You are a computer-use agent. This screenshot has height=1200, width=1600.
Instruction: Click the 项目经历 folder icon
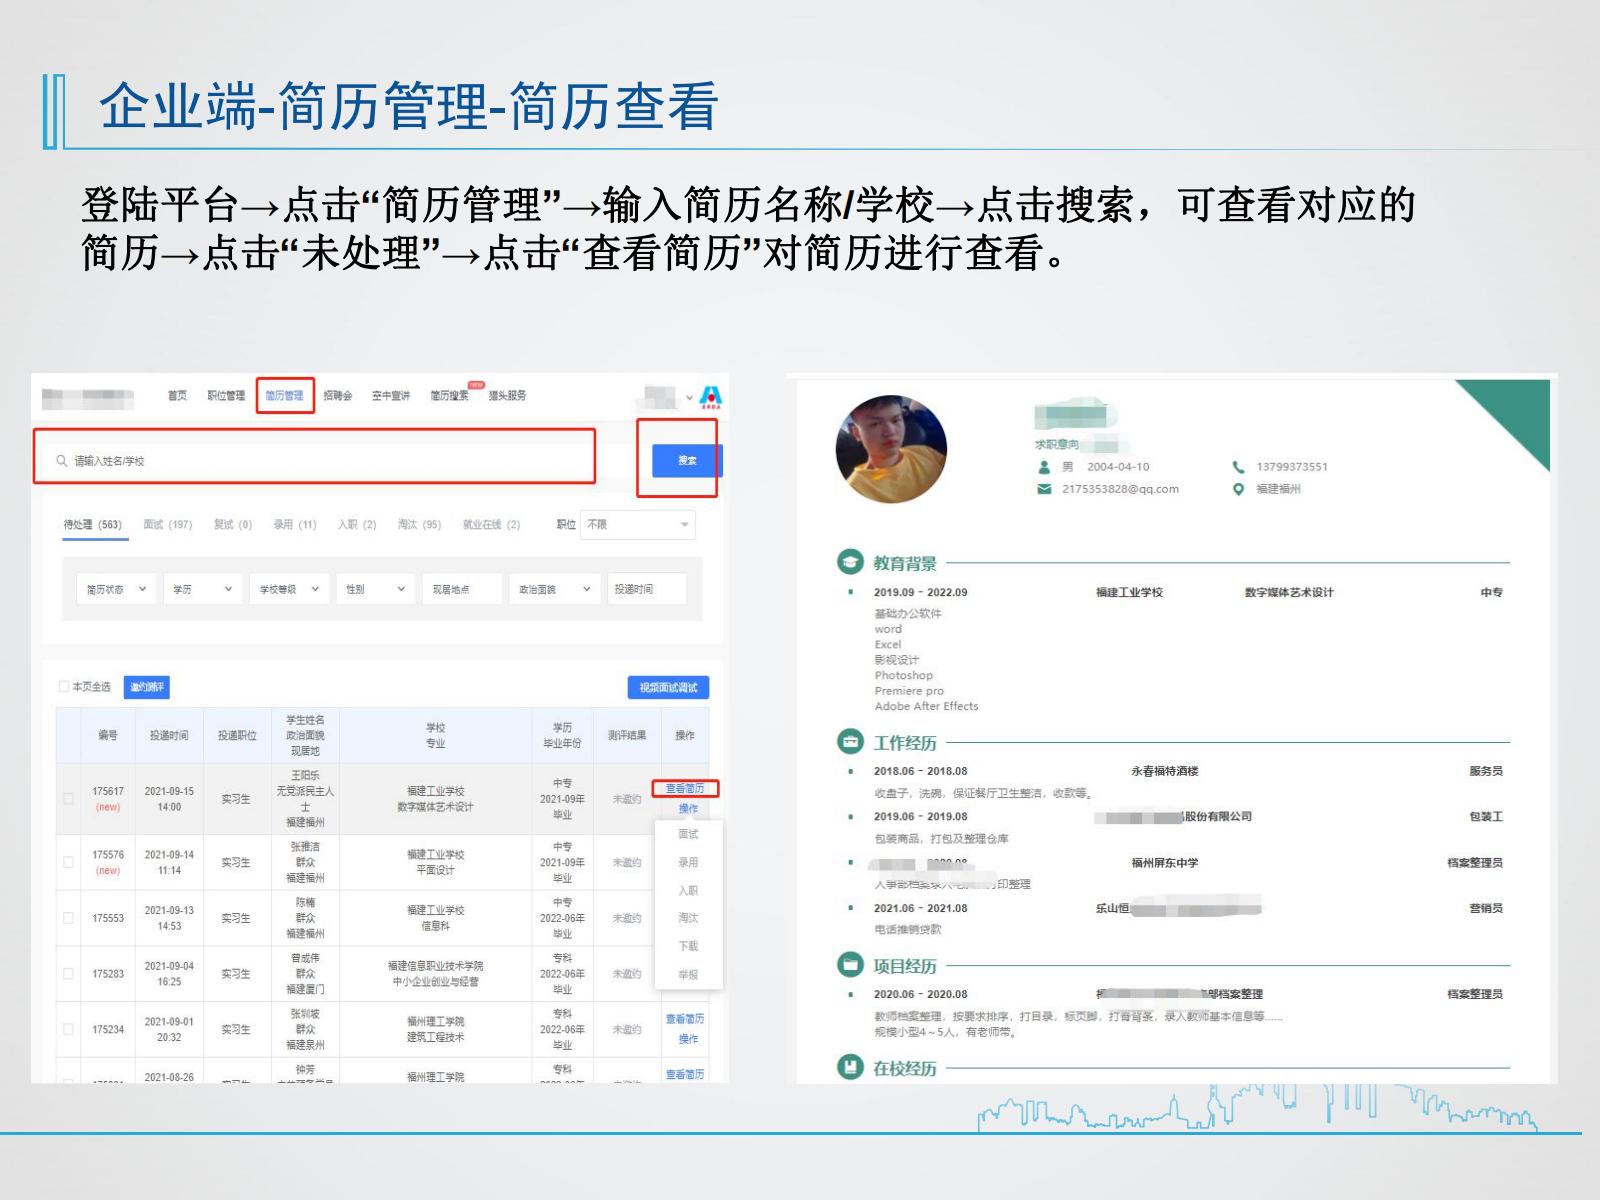pos(850,965)
